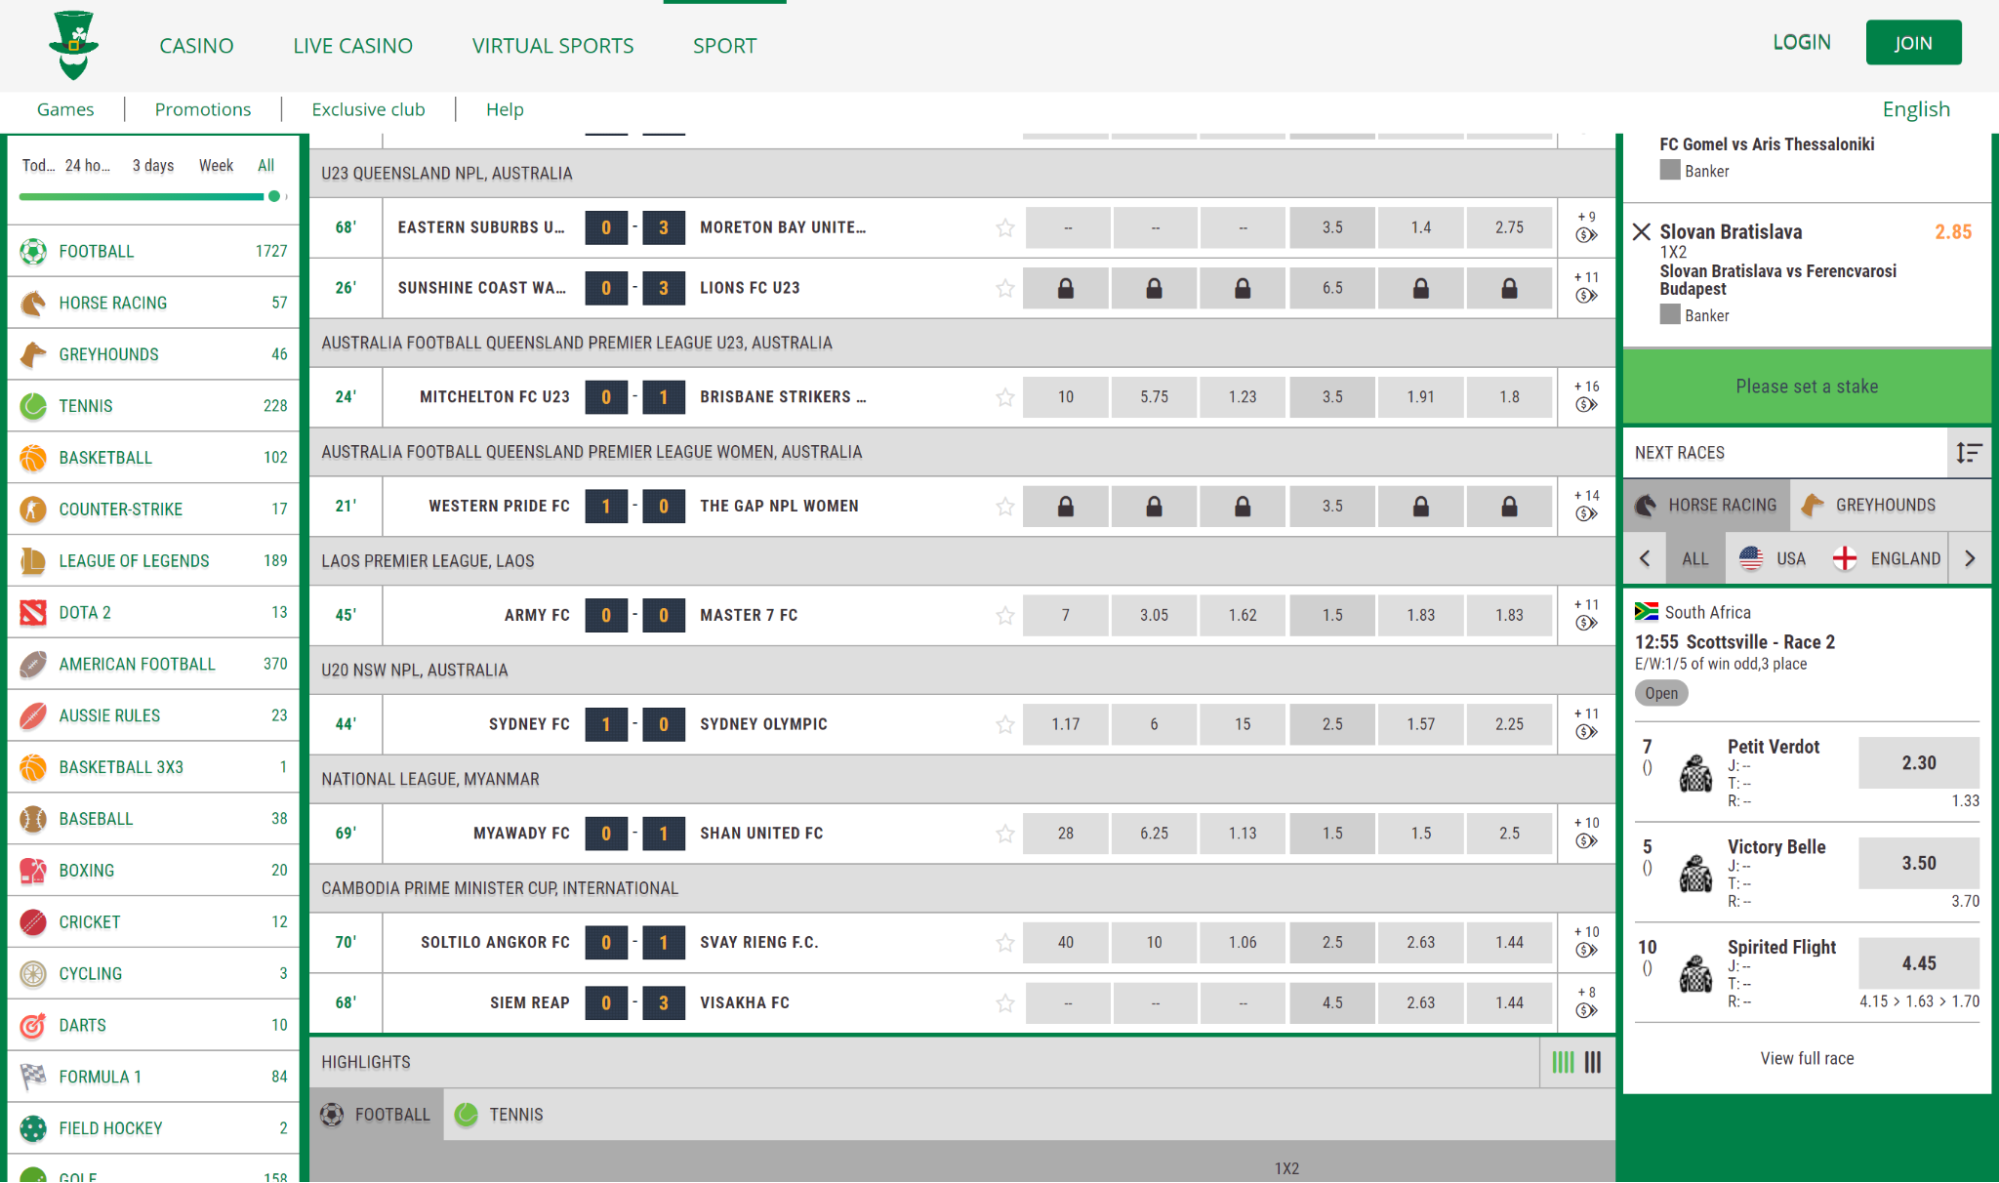Select Basketball 3x3 category
Screen dimensions: 1999x1183
(x=153, y=767)
